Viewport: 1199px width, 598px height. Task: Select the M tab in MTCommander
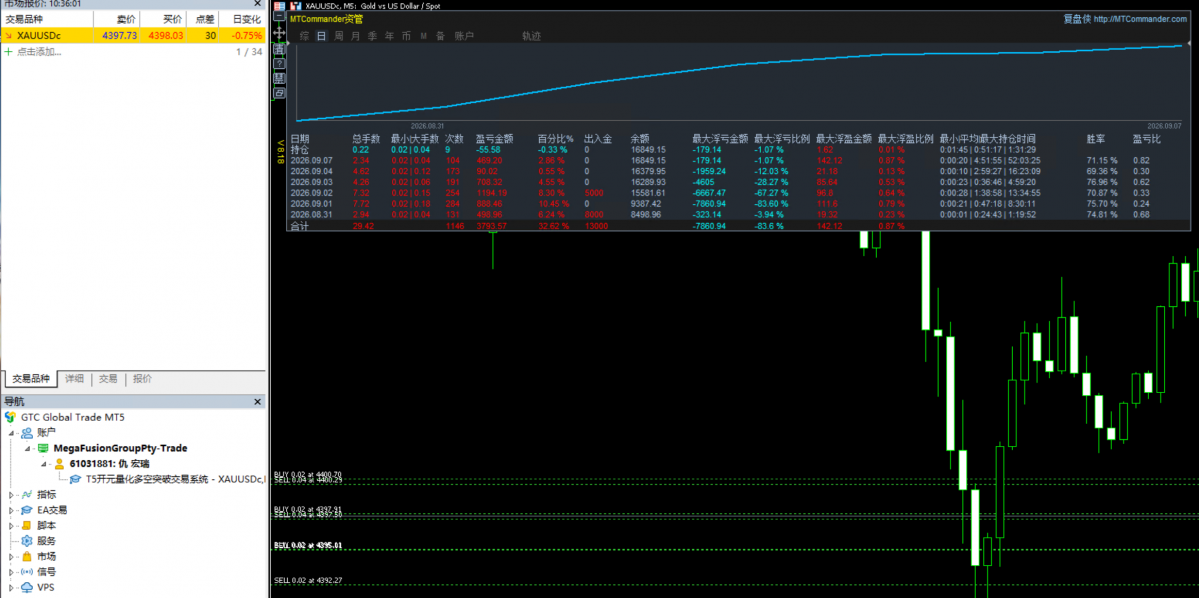click(424, 36)
